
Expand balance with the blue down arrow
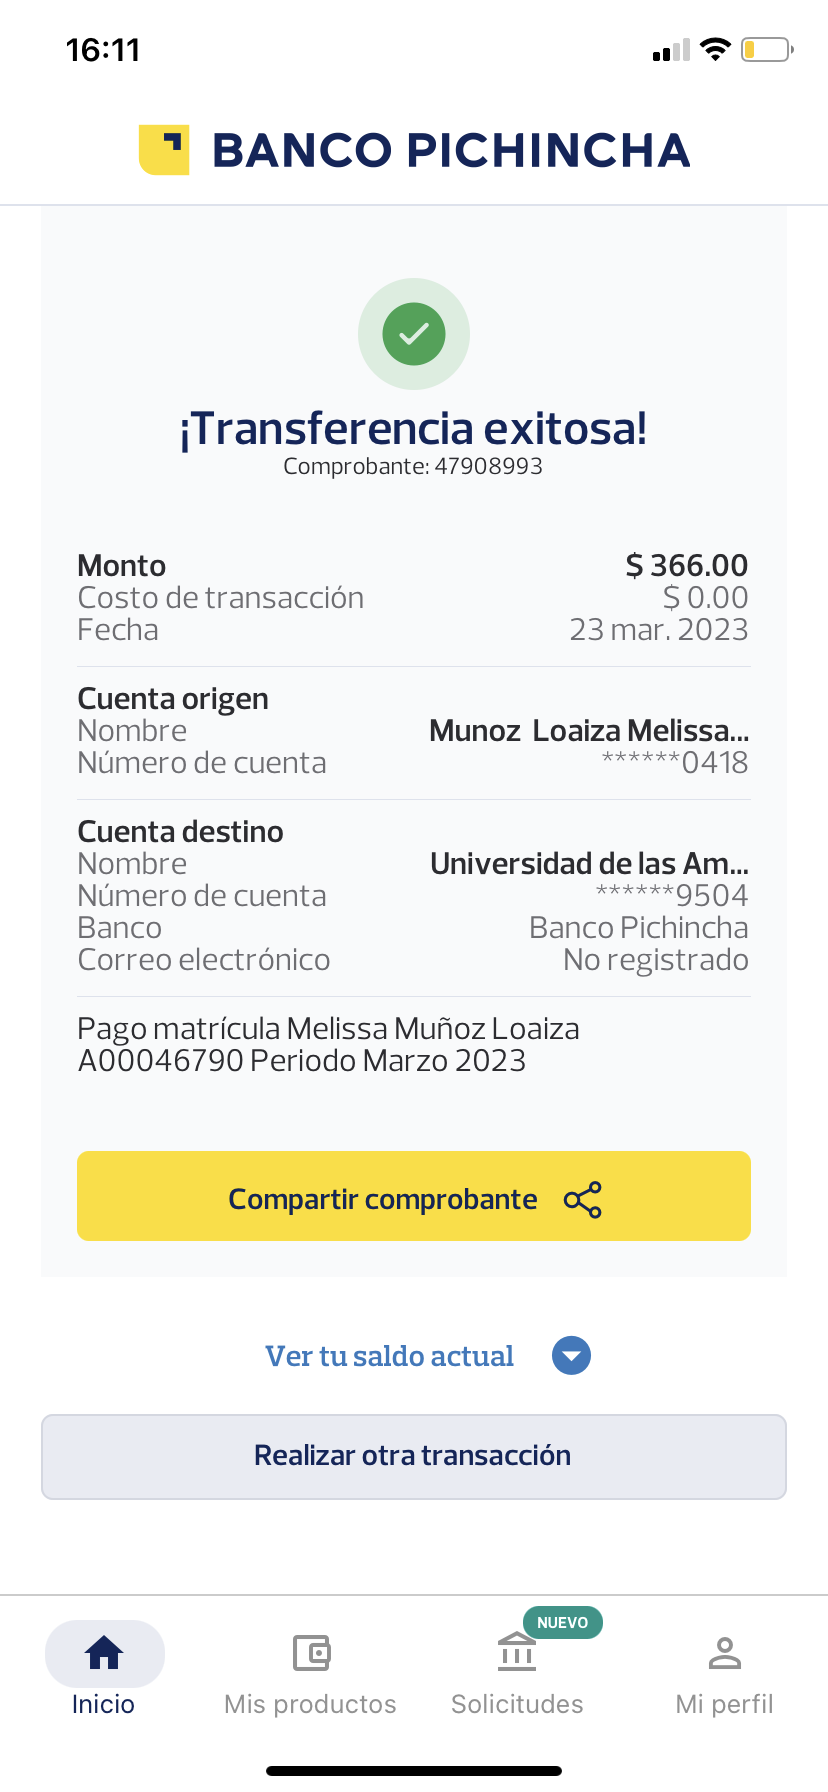point(571,1356)
